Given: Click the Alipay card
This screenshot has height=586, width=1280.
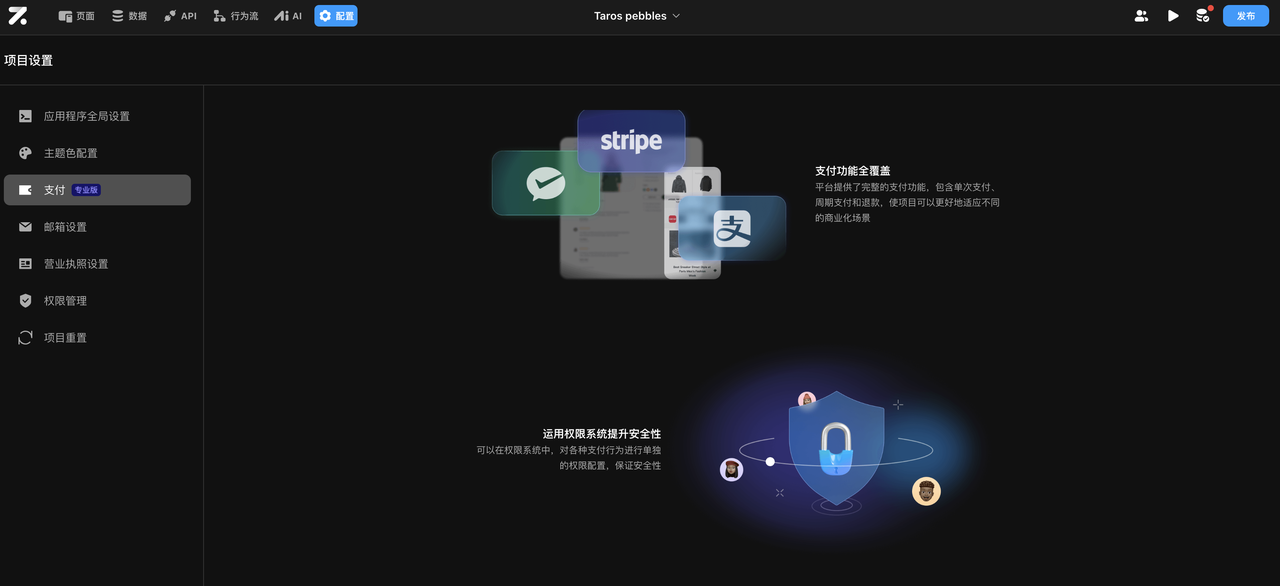Looking at the screenshot, I should [732, 228].
